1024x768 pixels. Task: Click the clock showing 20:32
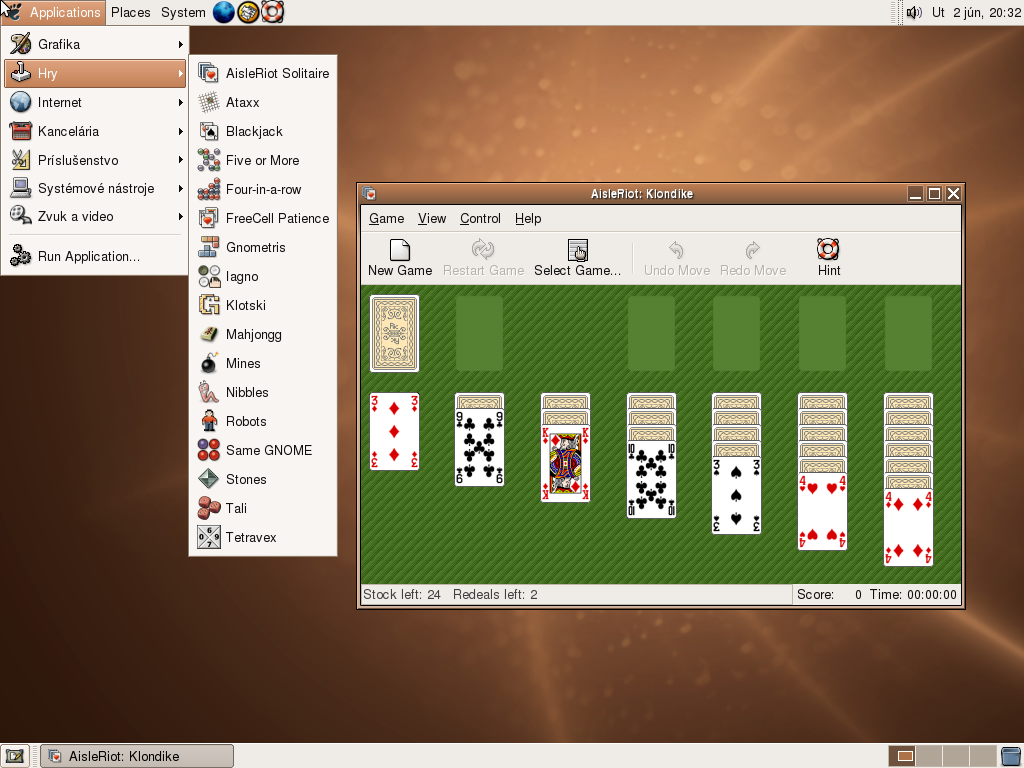(x=976, y=12)
